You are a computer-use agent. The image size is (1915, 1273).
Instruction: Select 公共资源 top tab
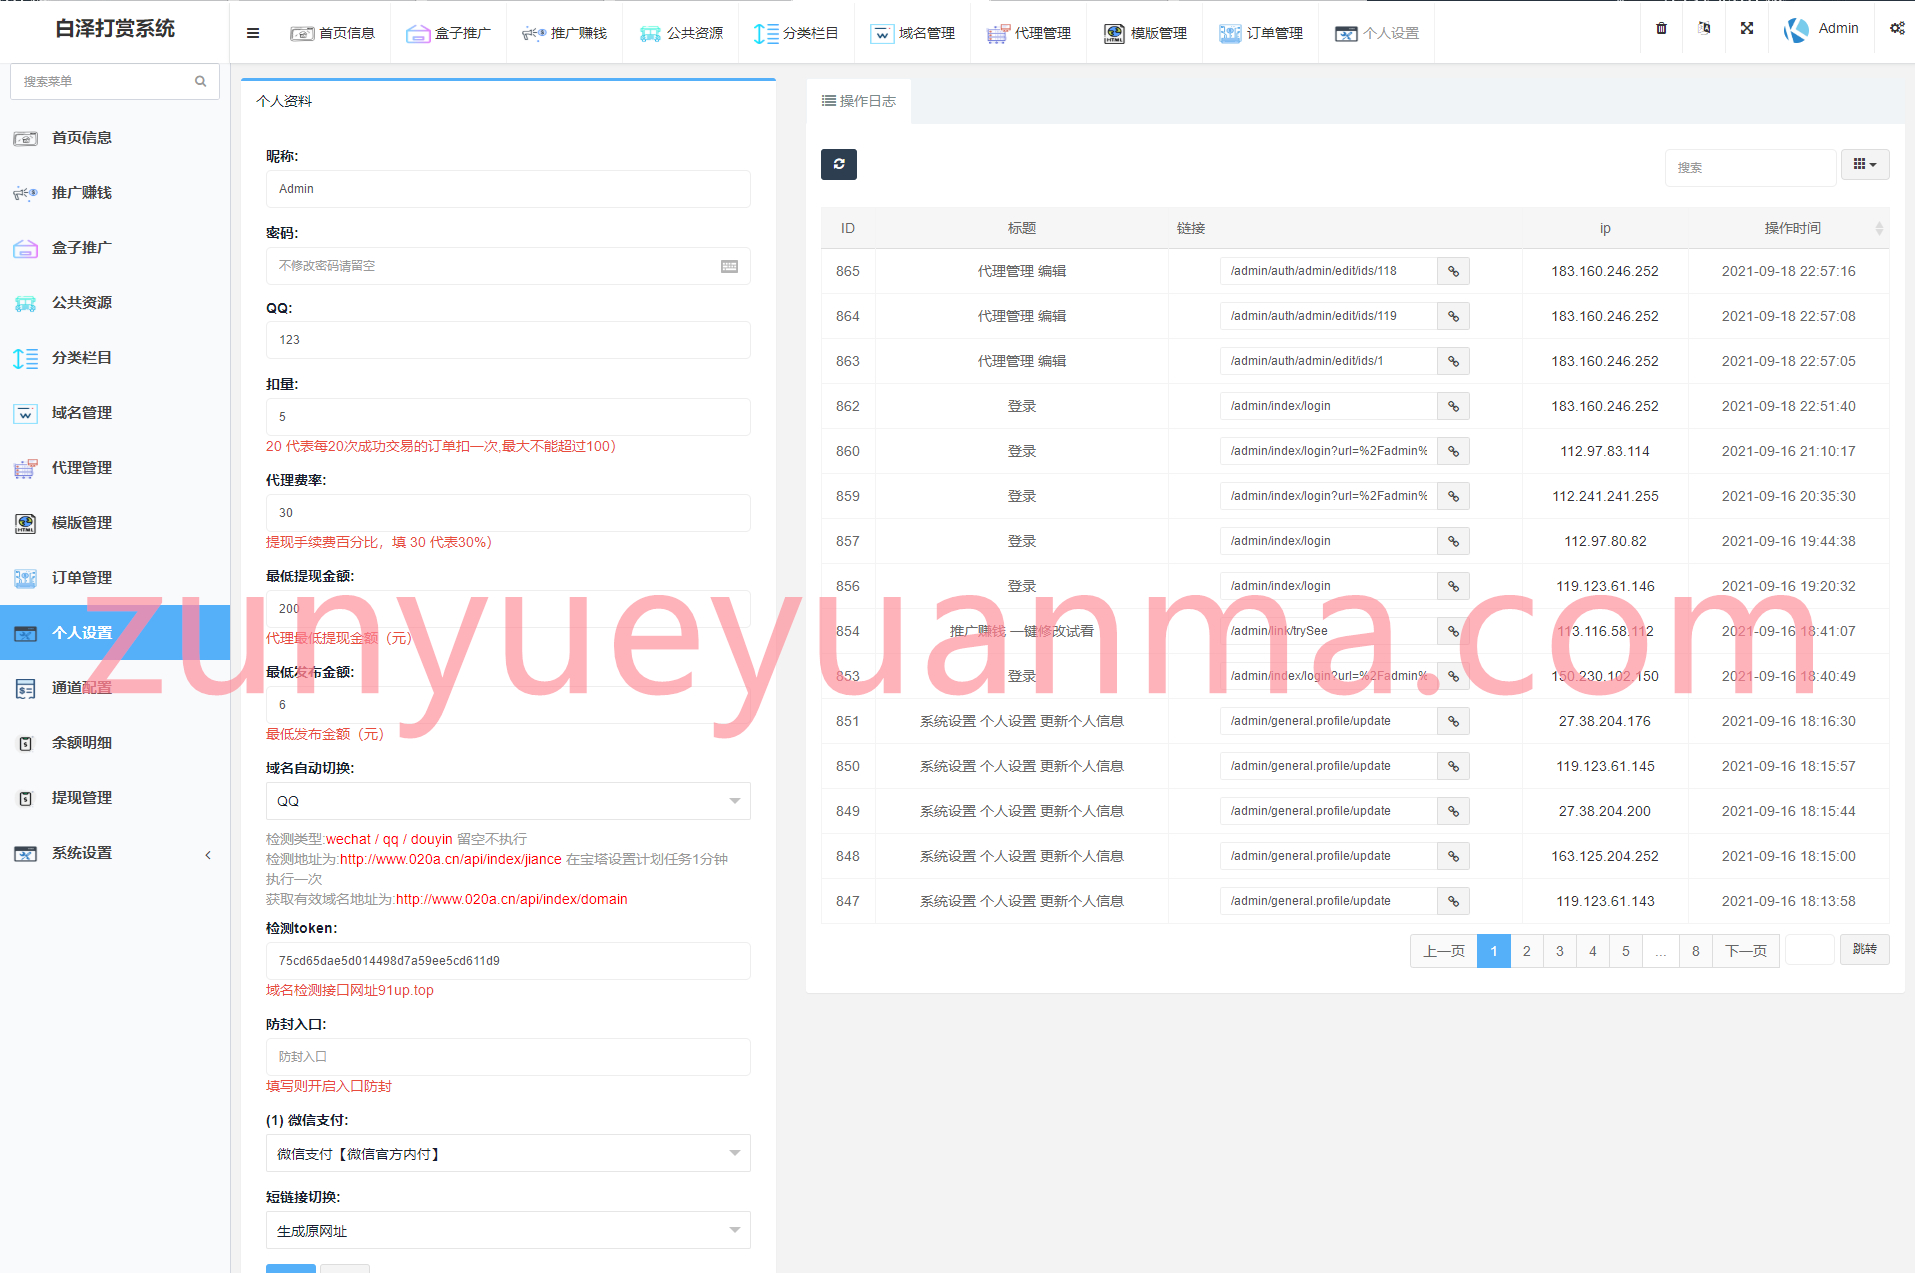click(681, 33)
